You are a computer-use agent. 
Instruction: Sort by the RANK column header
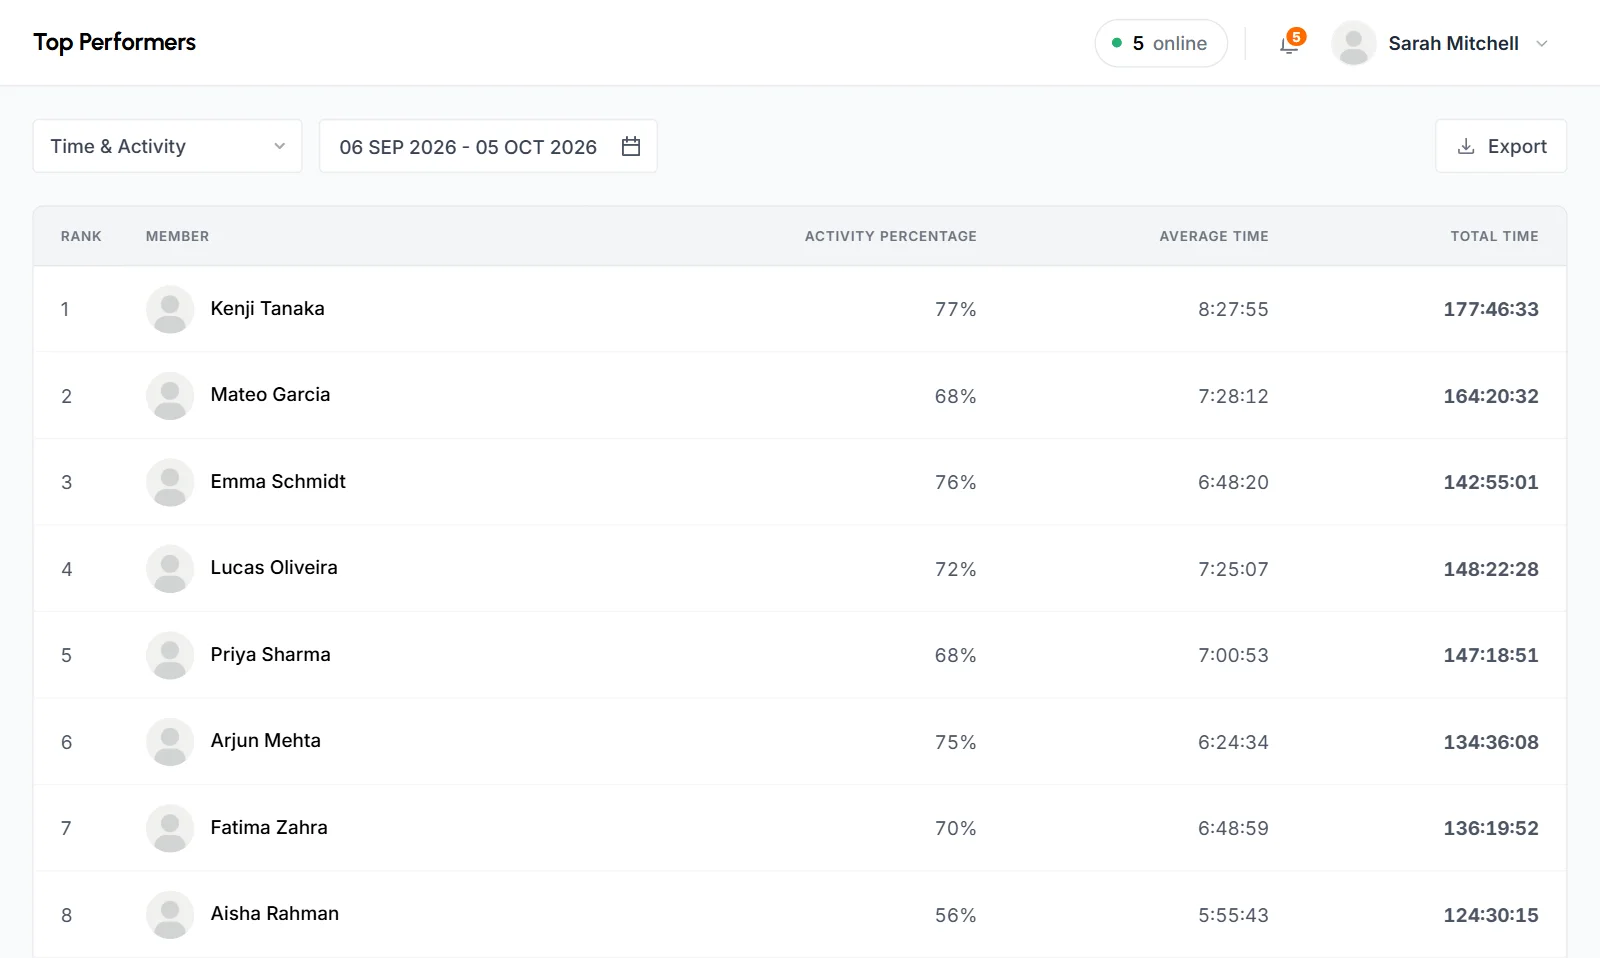coord(81,236)
